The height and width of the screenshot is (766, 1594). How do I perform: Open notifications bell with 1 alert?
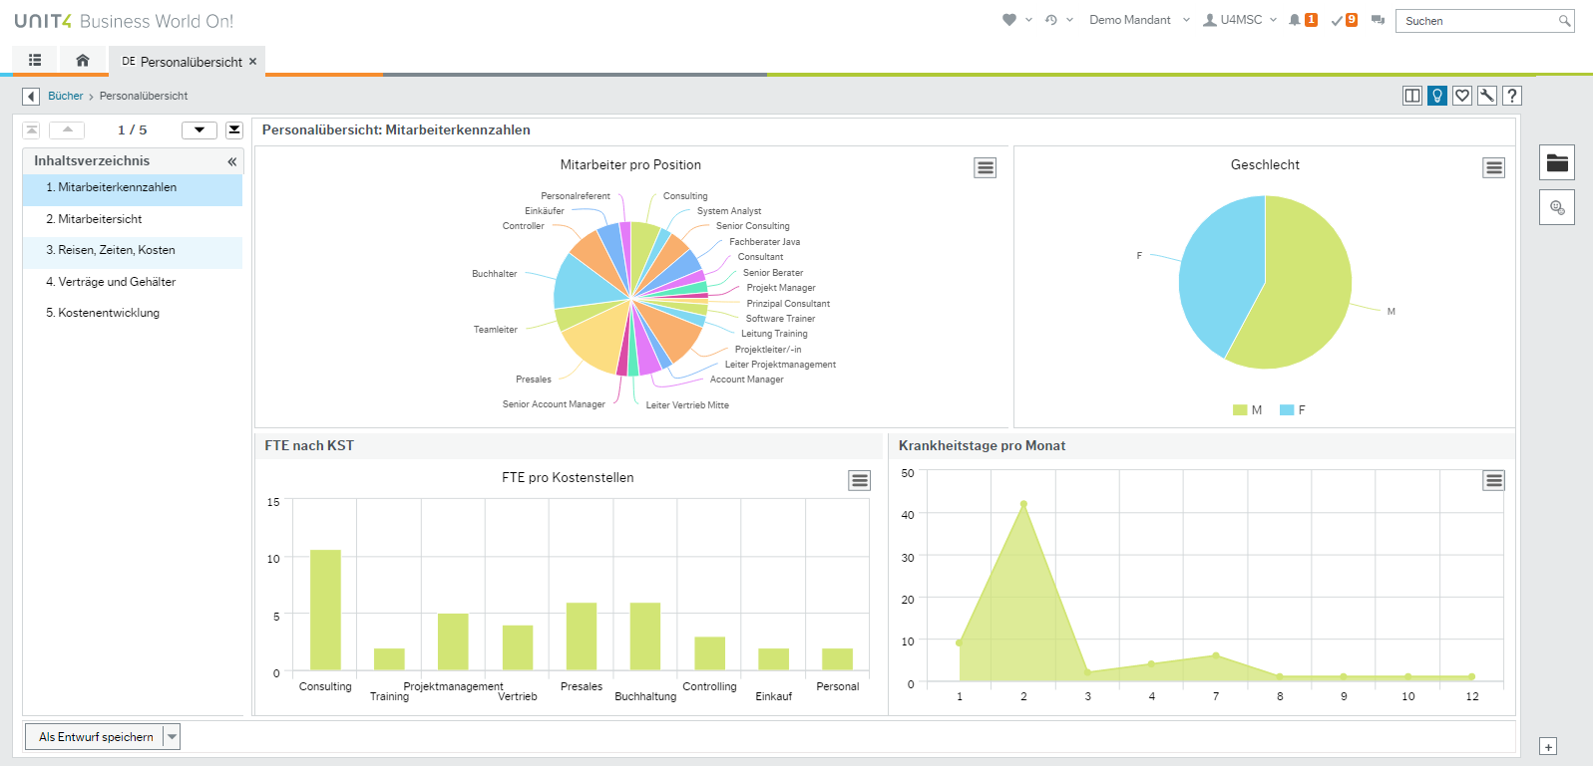[1303, 20]
